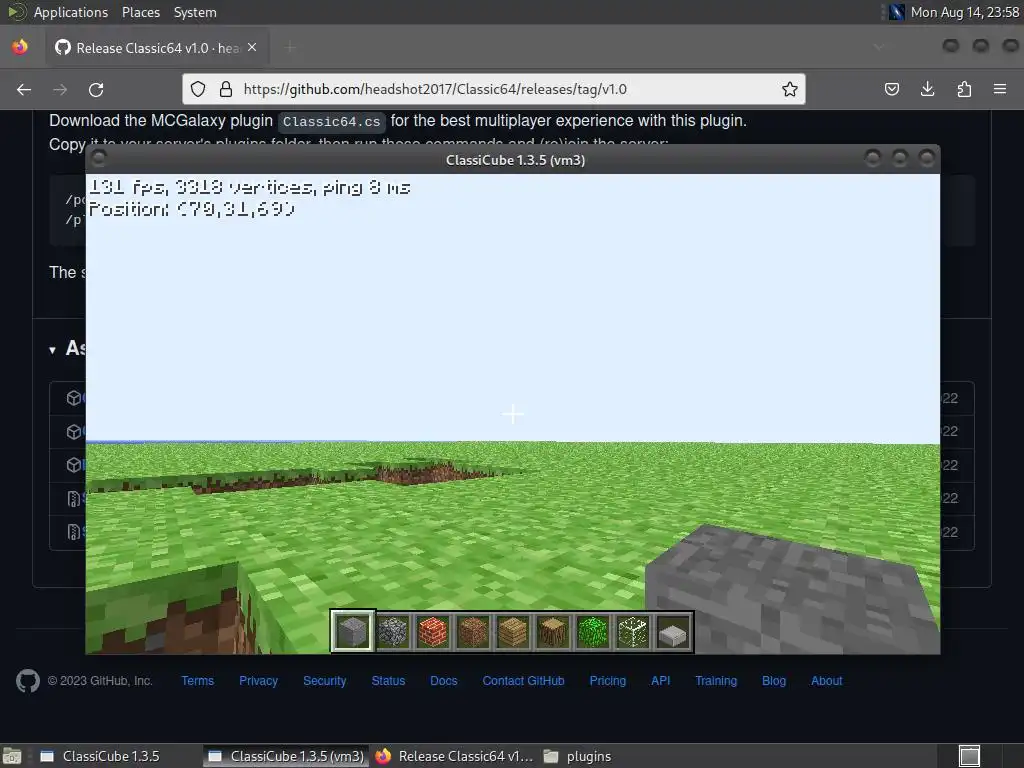The width and height of the screenshot is (1024, 768).
Task: Bookmark this page with the star icon
Action: pos(790,89)
